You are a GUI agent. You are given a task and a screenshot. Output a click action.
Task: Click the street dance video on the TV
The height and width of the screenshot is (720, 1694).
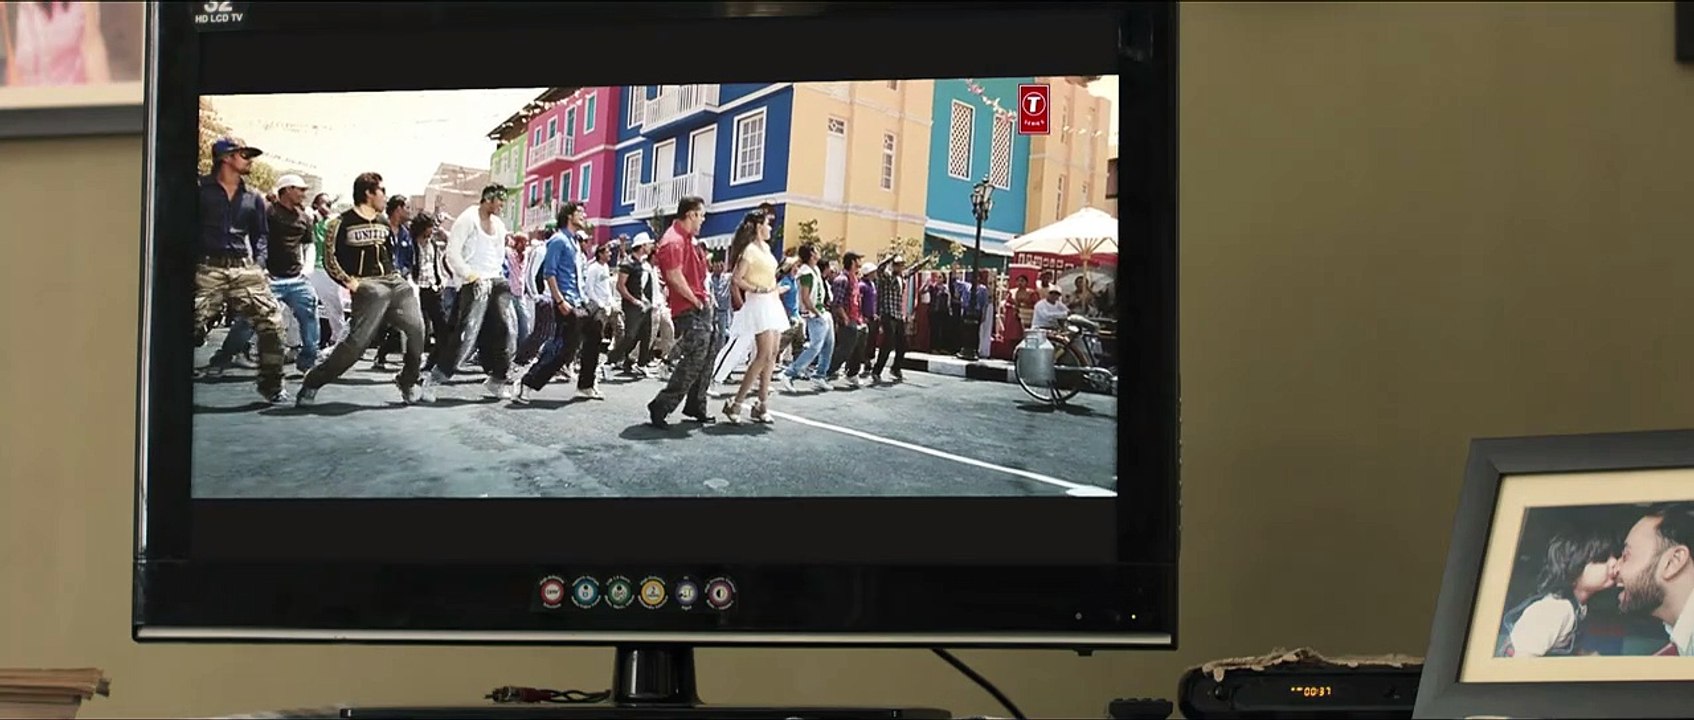[x=655, y=288]
